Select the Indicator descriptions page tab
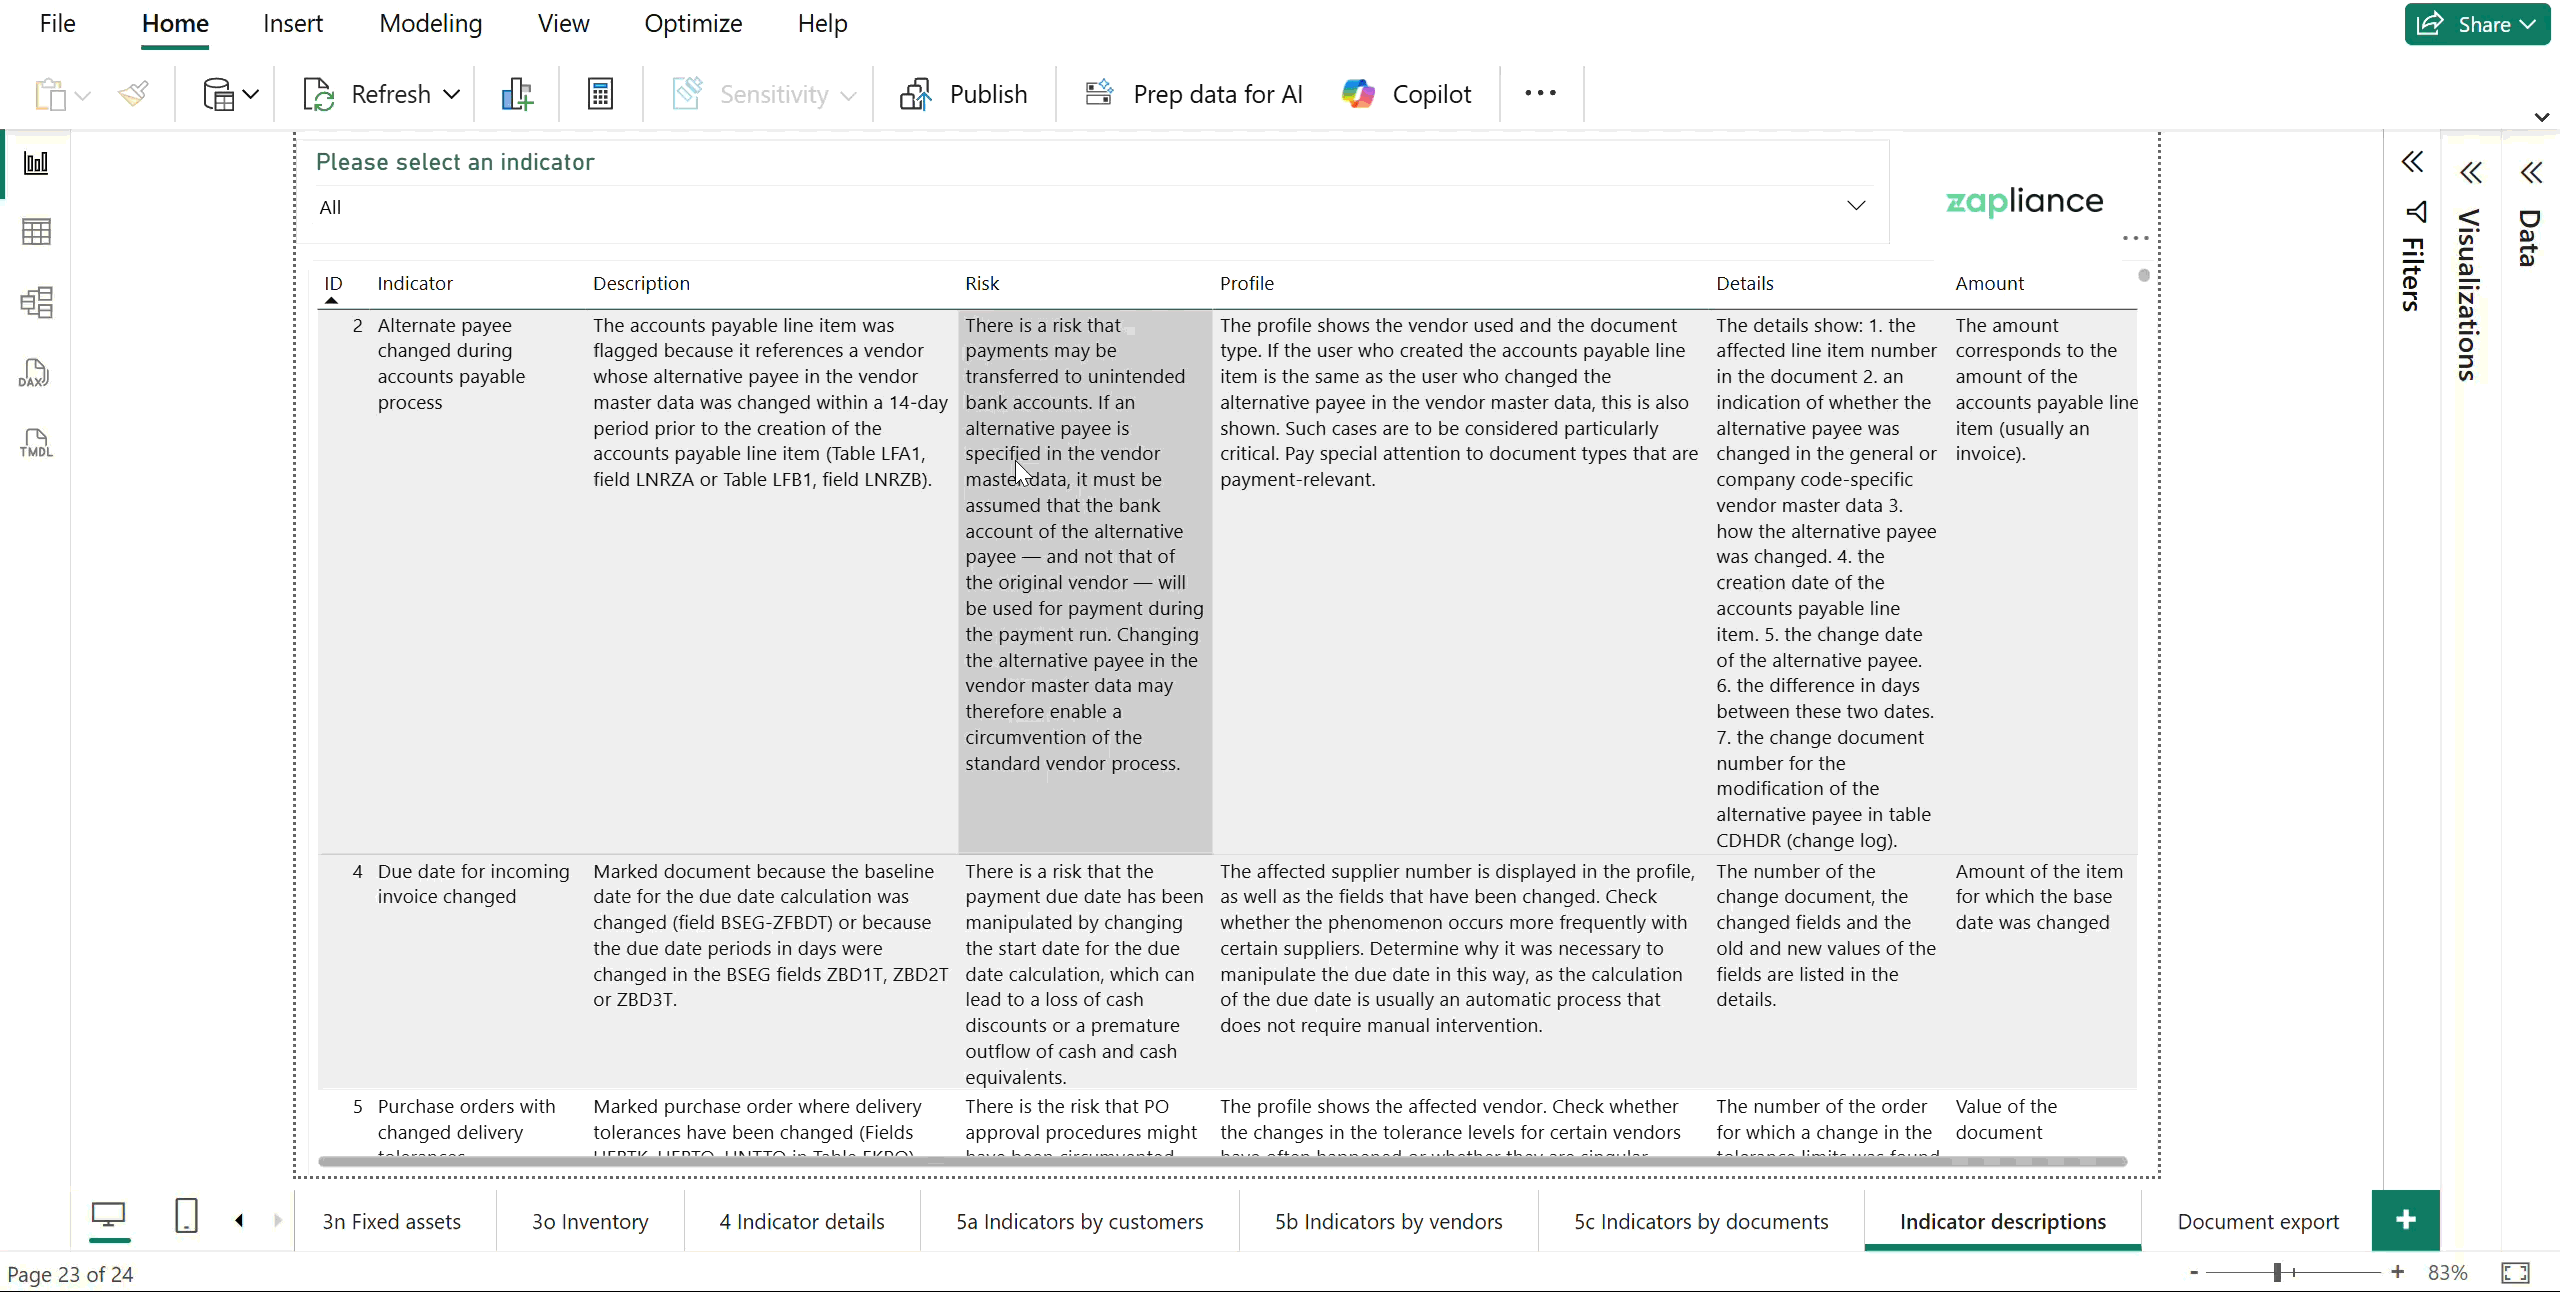Viewport: 2560px width, 1292px height. [2003, 1221]
